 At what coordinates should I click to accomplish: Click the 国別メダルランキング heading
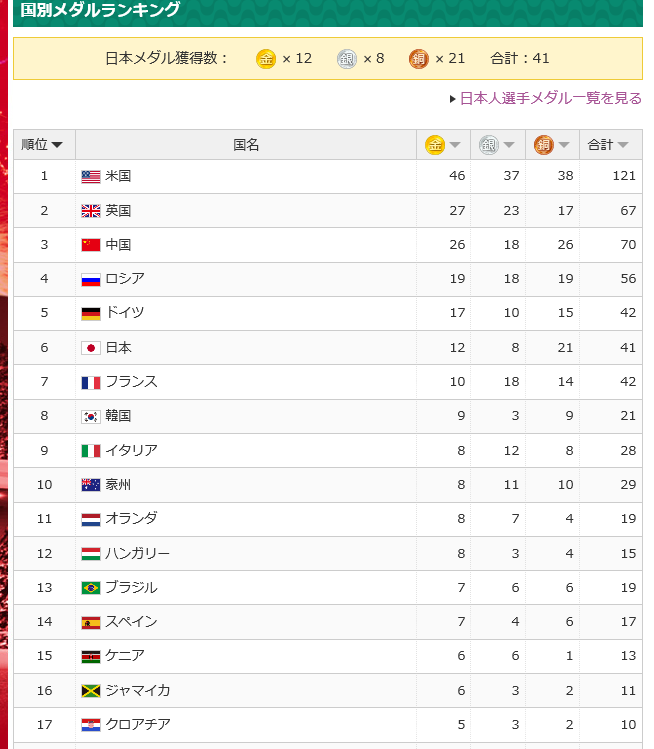tap(100, 11)
